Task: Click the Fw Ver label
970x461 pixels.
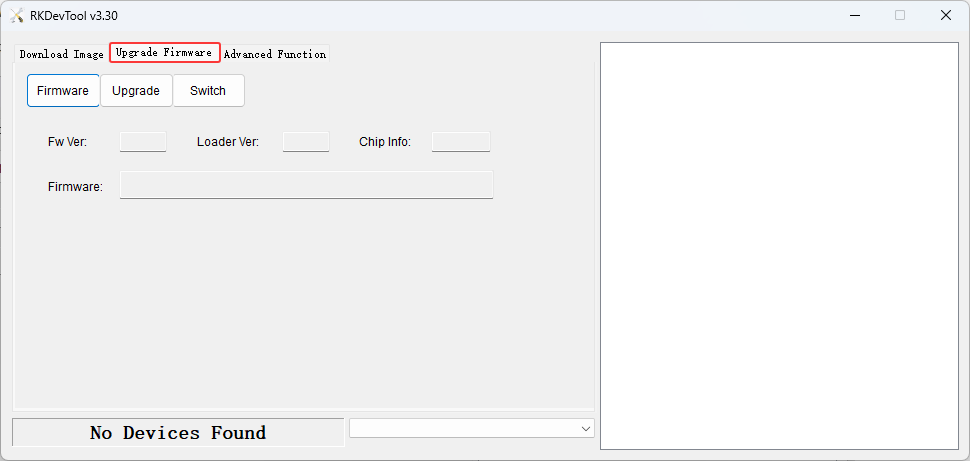Action: click(x=67, y=142)
